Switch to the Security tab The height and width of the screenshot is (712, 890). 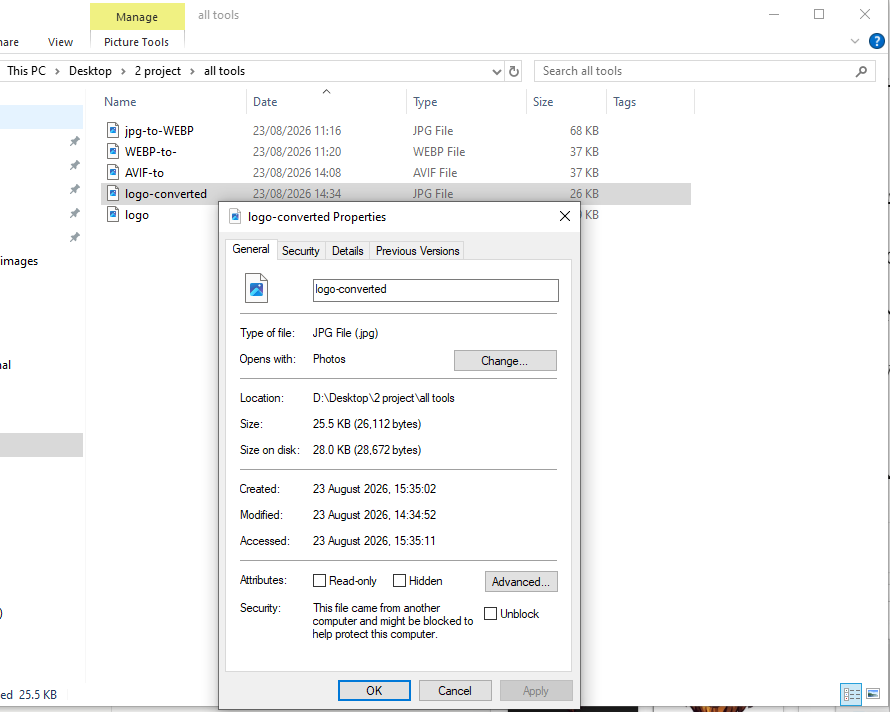point(301,251)
